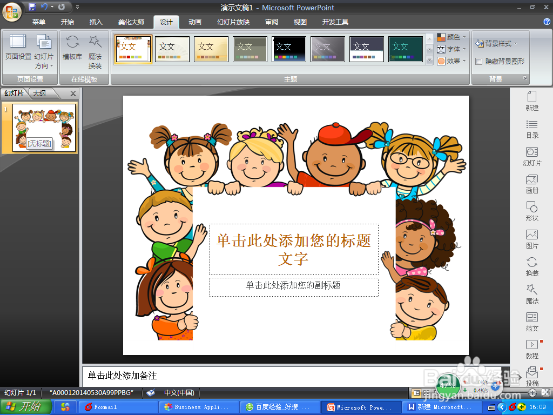Click the subtitle placeholder on slide
Image resolution: width=553 pixels, height=415 pixels.
[x=294, y=287]
